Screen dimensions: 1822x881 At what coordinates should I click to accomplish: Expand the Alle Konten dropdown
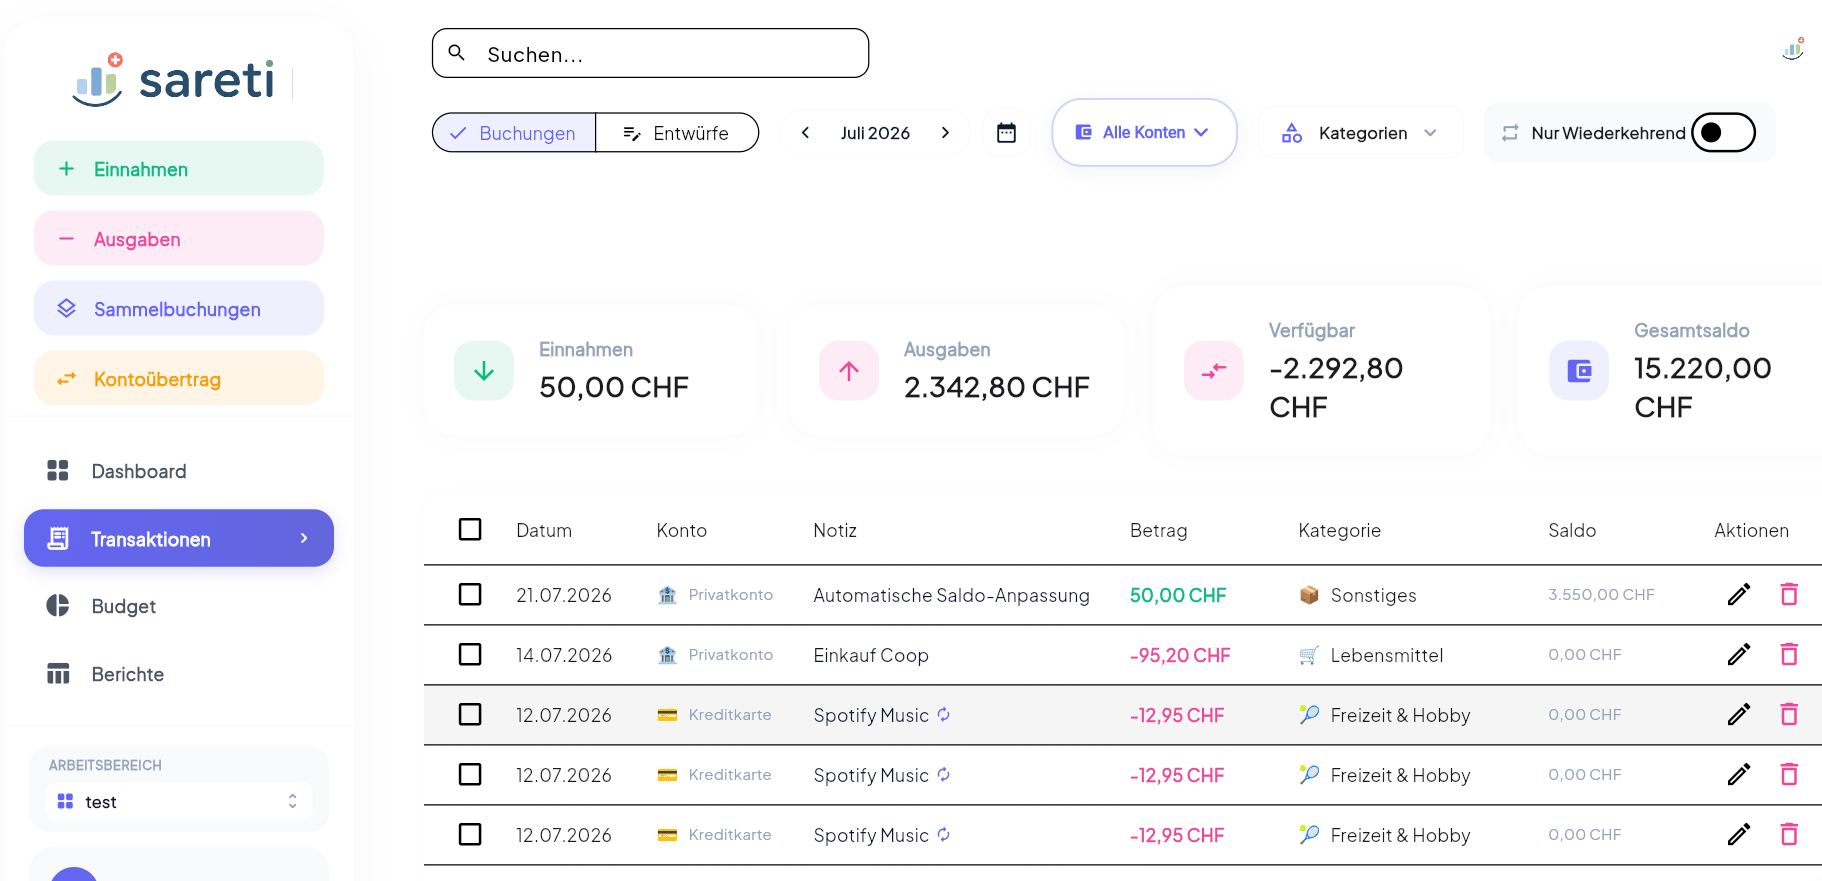click(1144, 132)
